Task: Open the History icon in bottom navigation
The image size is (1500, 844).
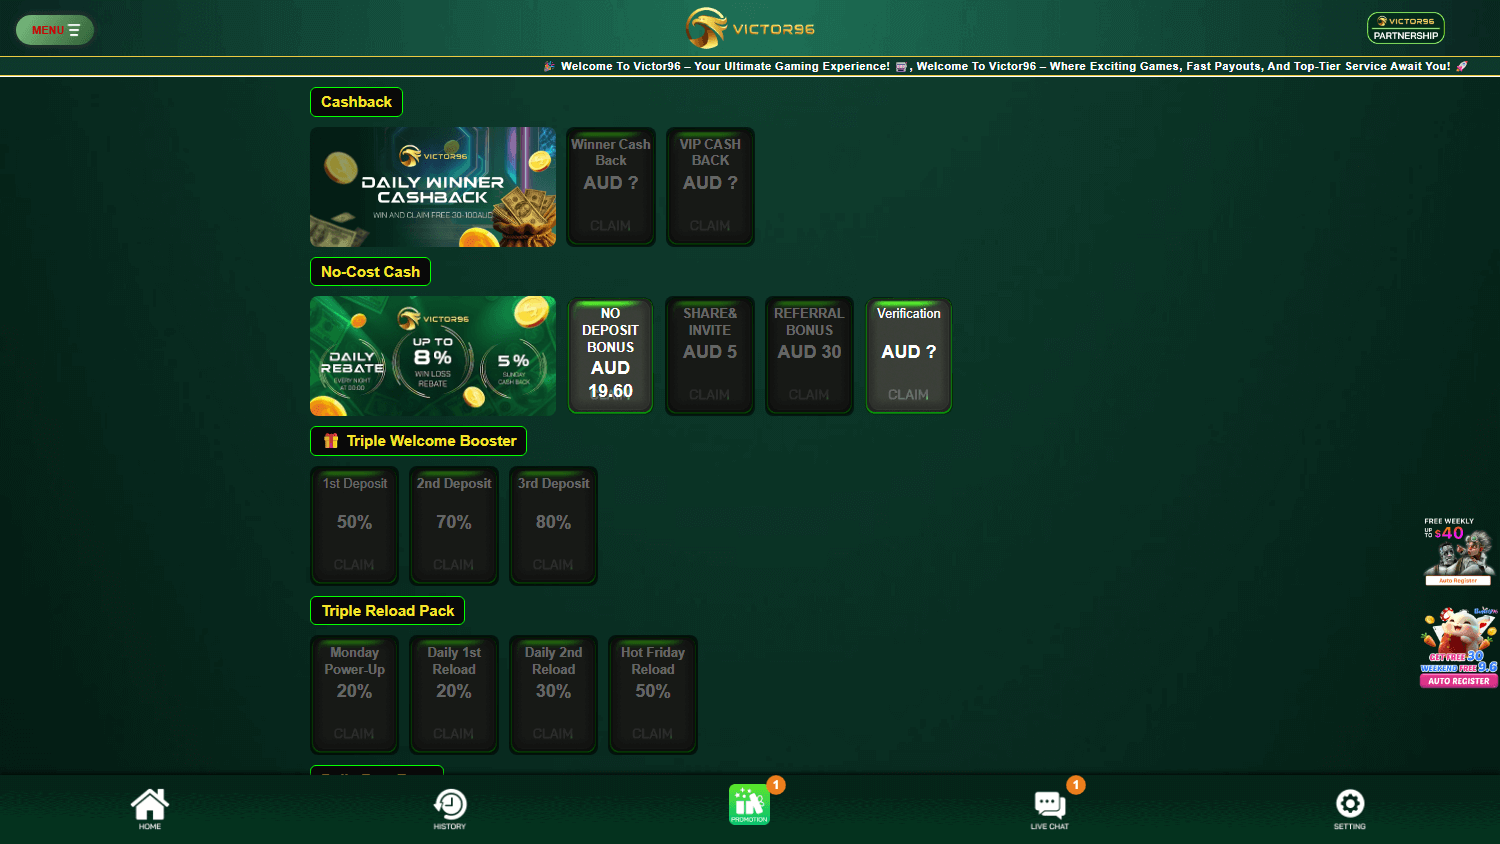Action: pos(450,805)
